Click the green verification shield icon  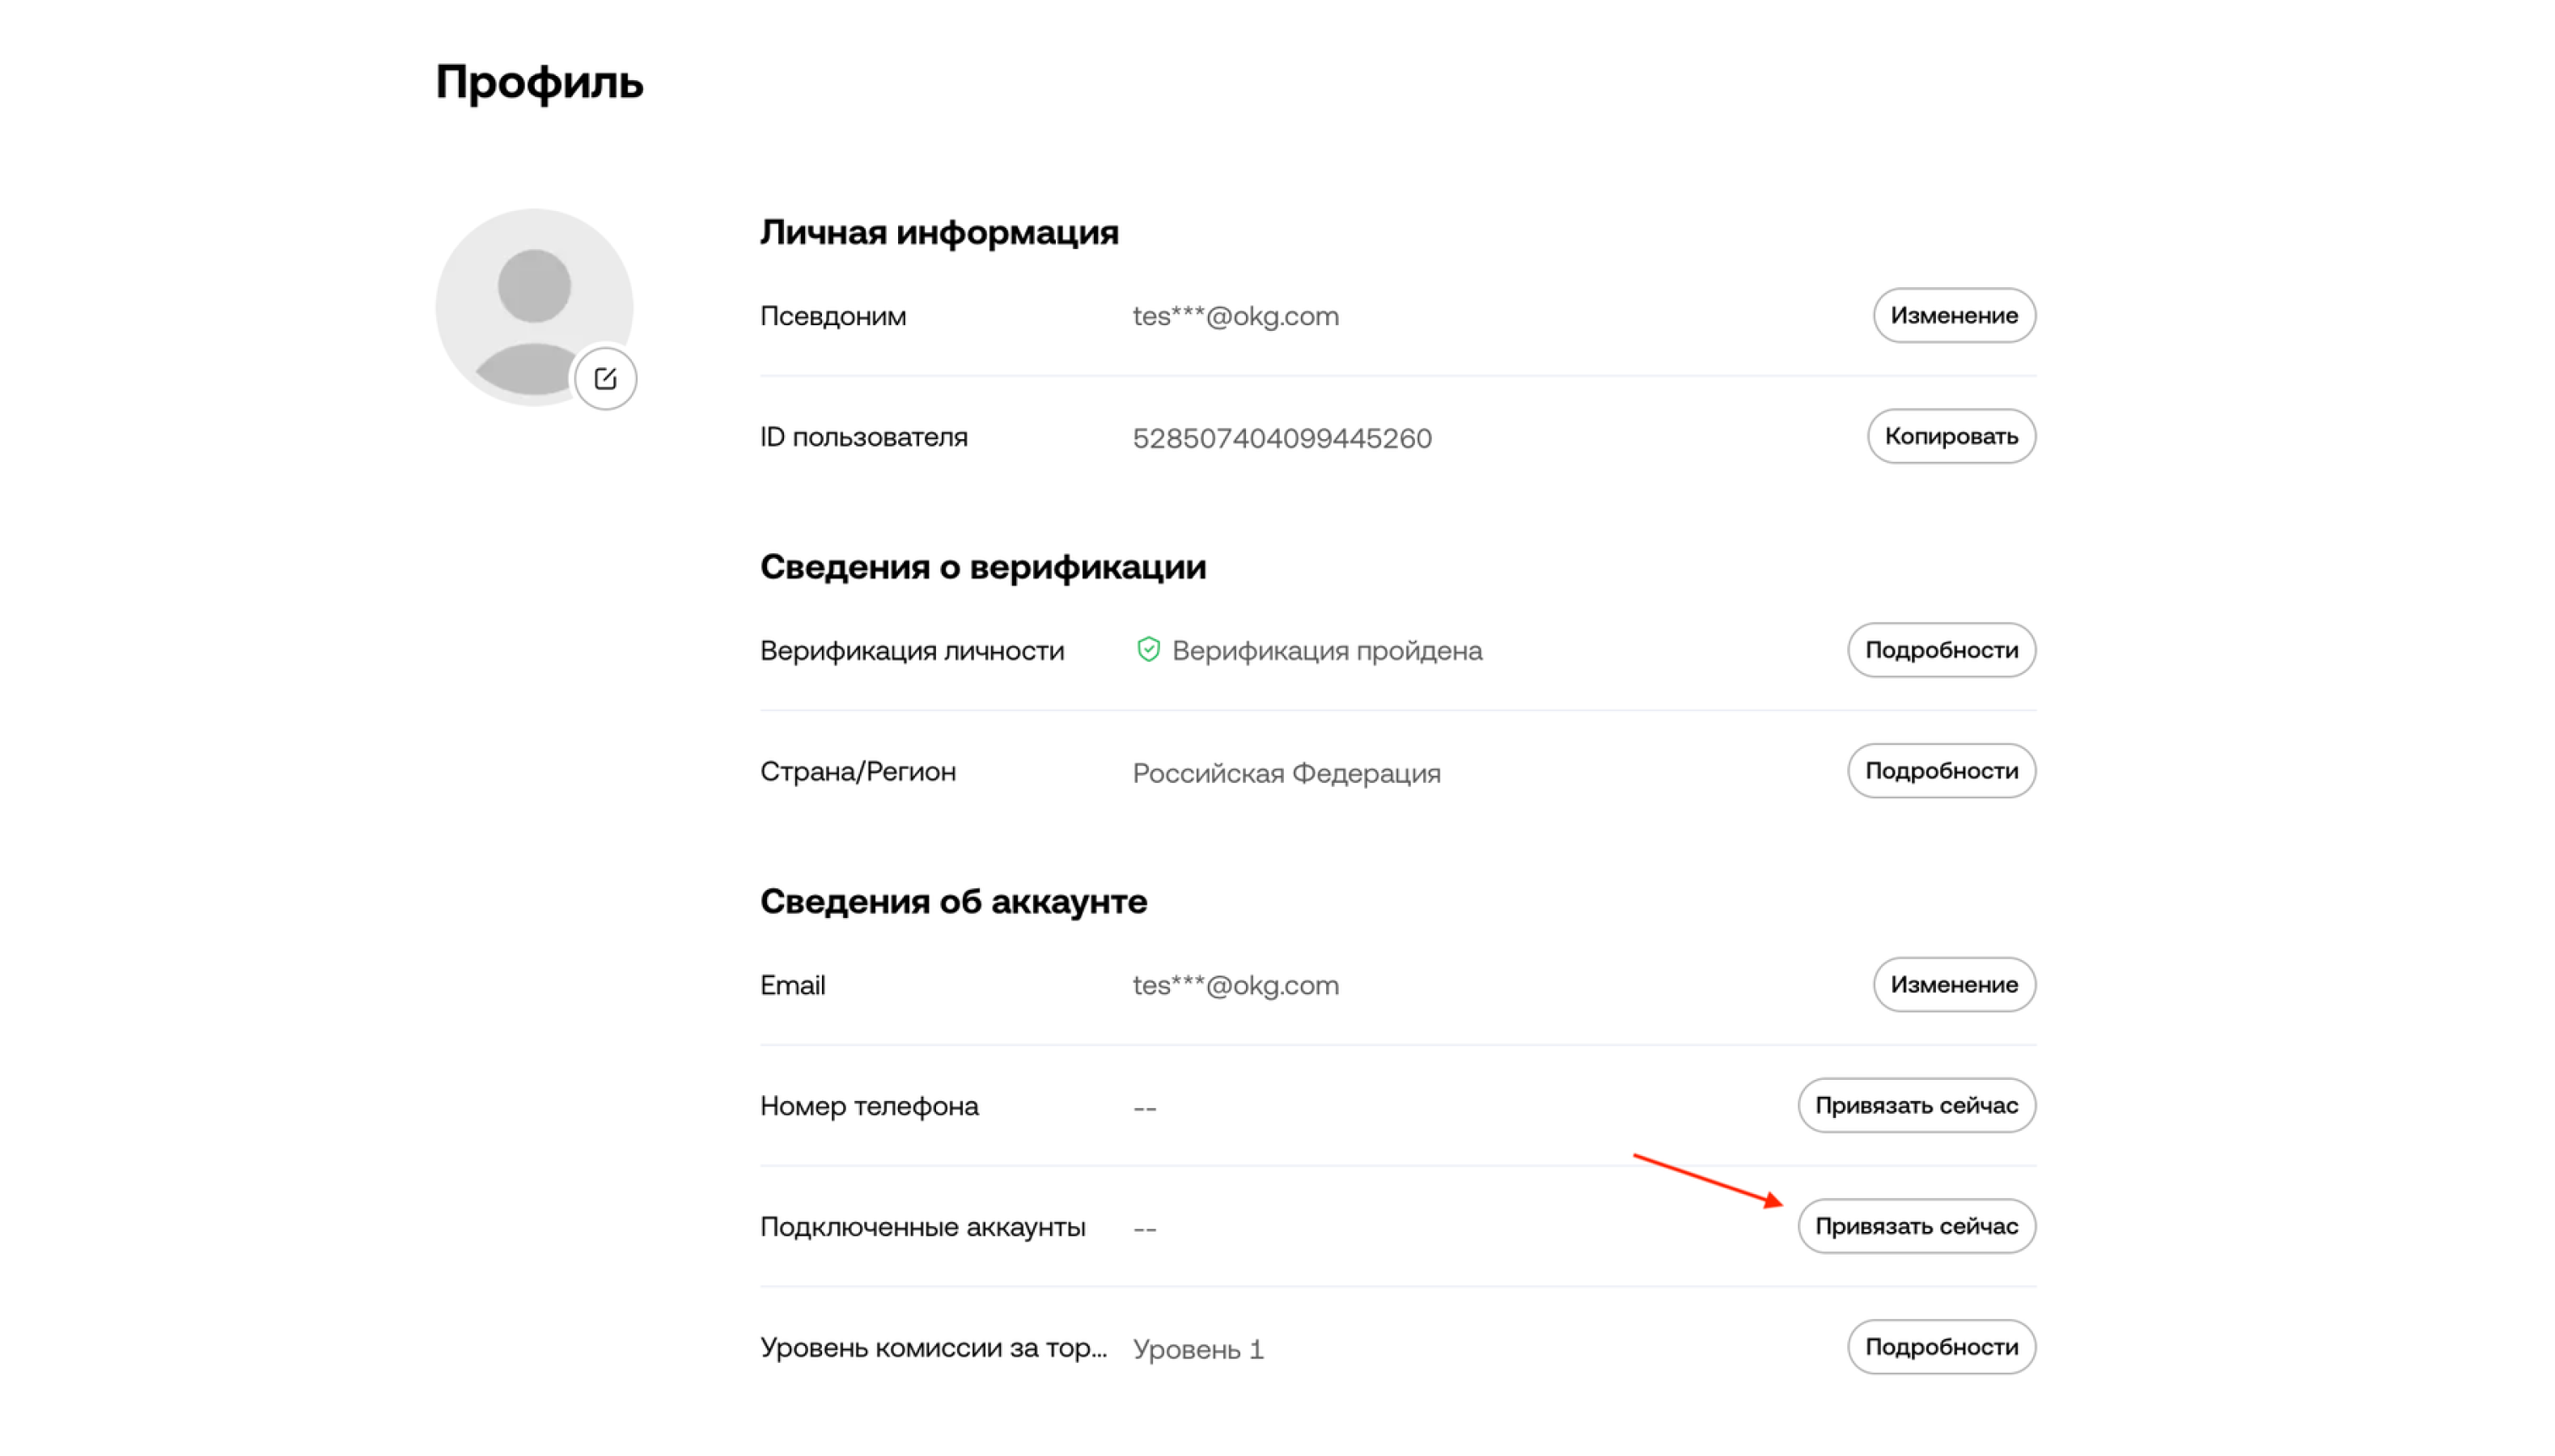coord(1148,650)
